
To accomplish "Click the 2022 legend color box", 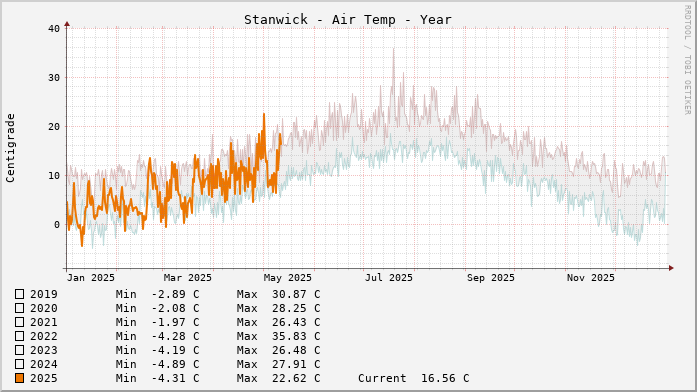I will (x=20, y=336).
